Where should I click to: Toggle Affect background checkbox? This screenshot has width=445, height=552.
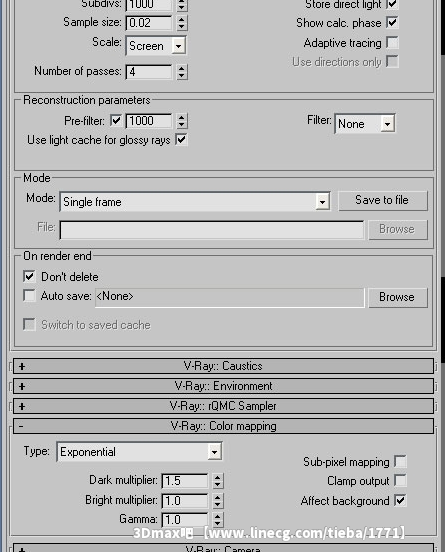[400, 500]
